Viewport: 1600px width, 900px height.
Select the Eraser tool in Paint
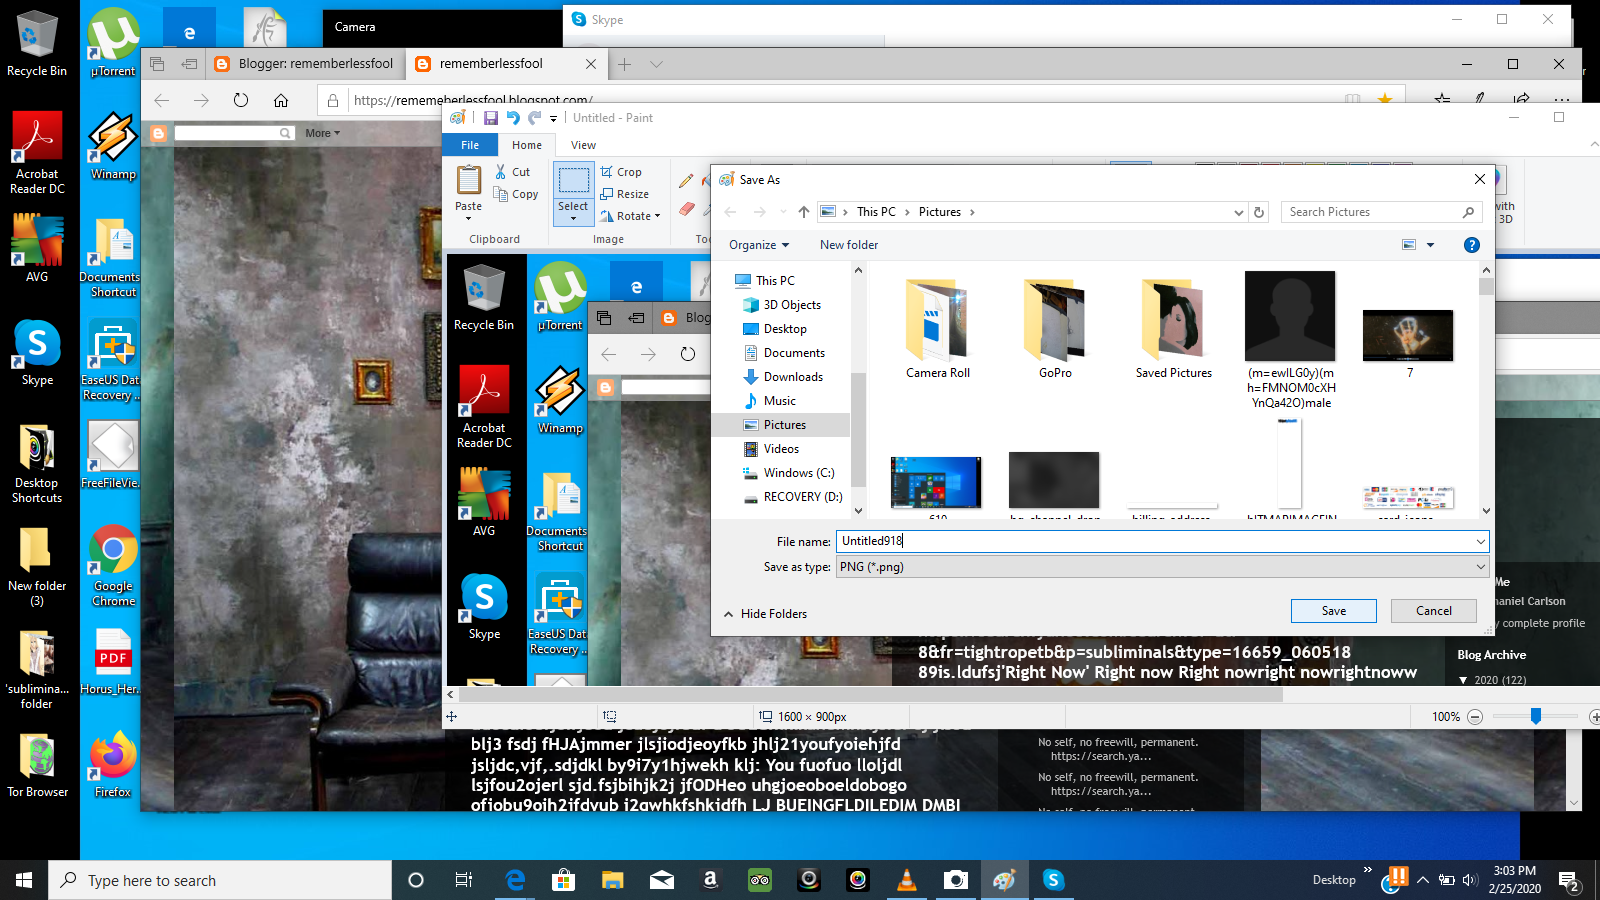coord(686,209)
